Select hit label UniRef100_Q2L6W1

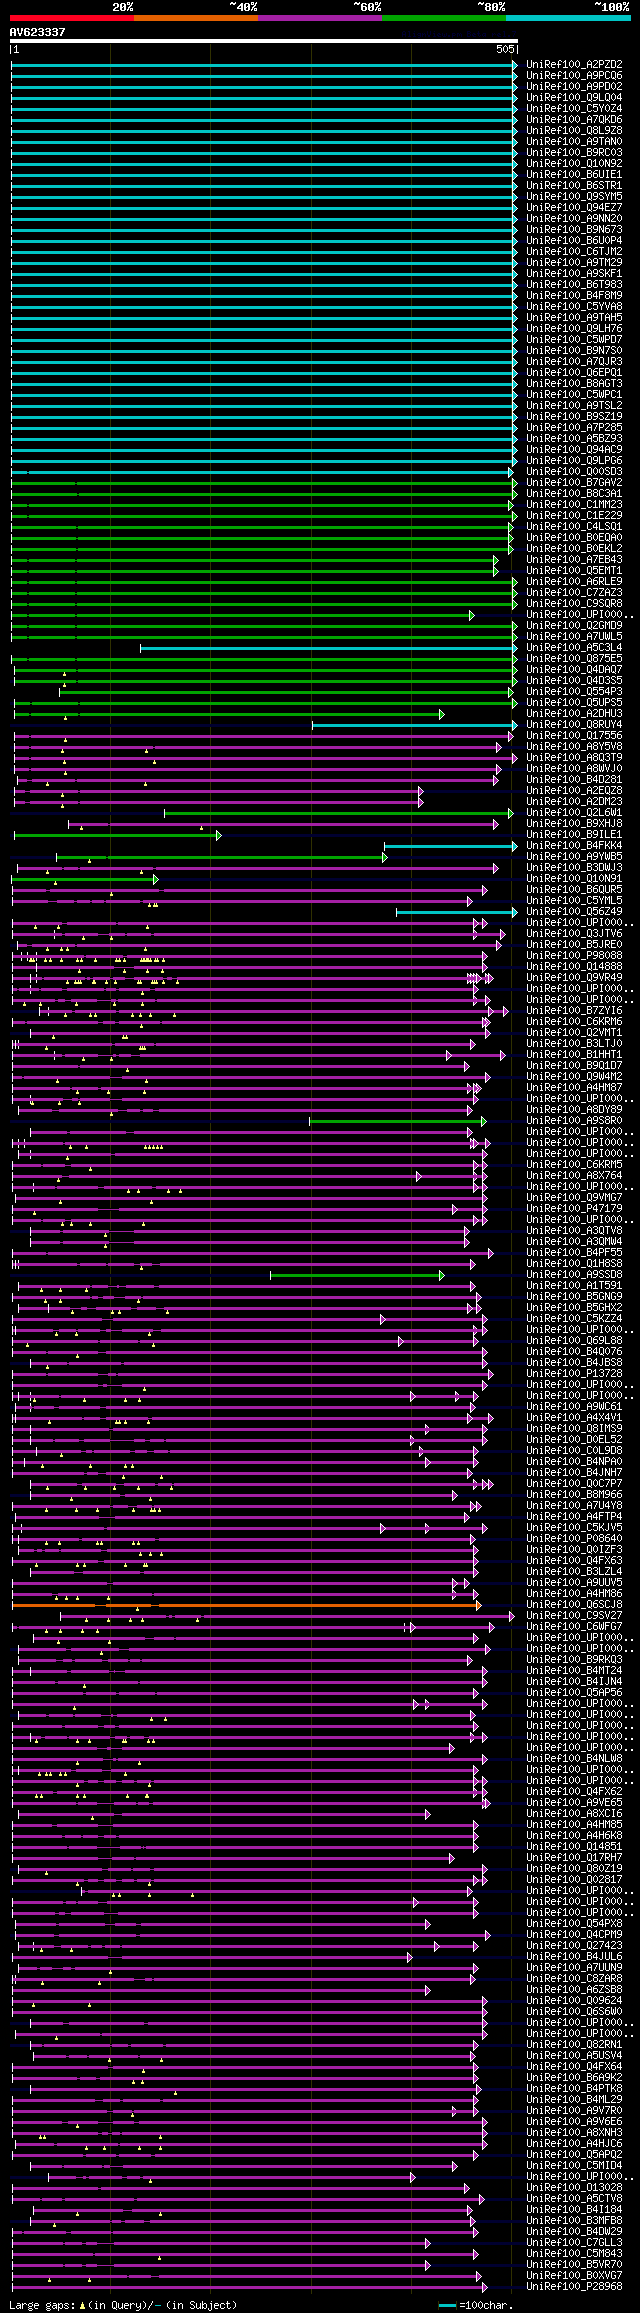click(x=574, y=812)
